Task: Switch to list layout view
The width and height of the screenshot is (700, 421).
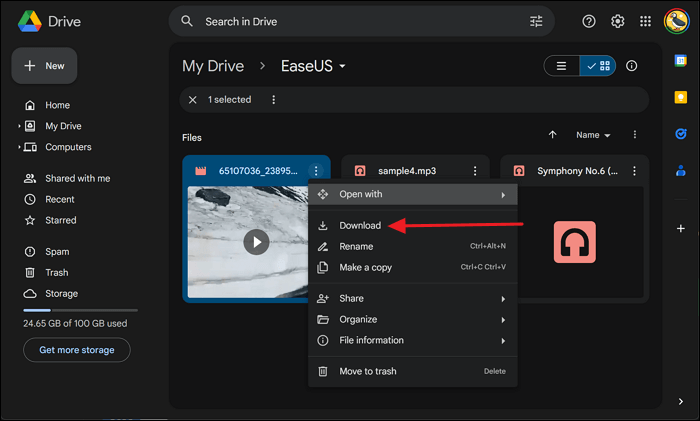Action: click(x=561, y=66)
